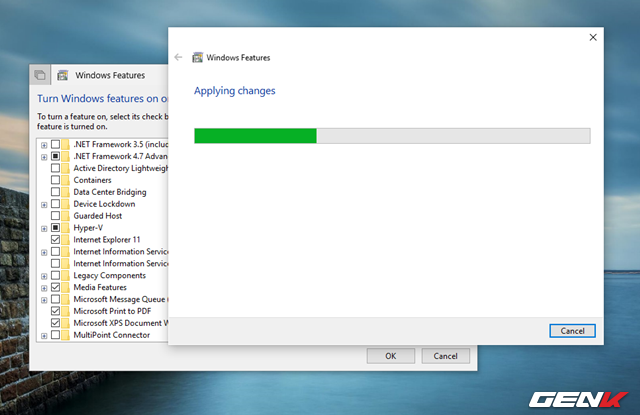Click the Device Lockdown folder icon

click(66, 204)
